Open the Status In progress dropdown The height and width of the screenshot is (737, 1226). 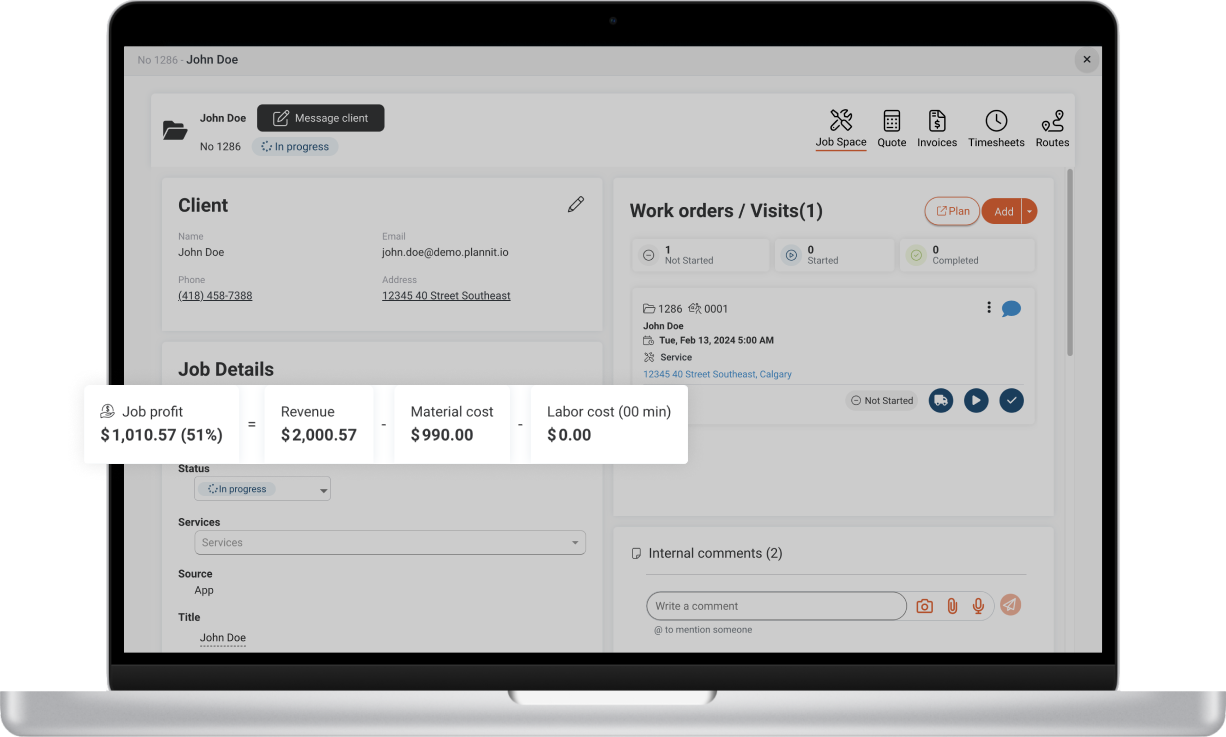coord(263,489)
